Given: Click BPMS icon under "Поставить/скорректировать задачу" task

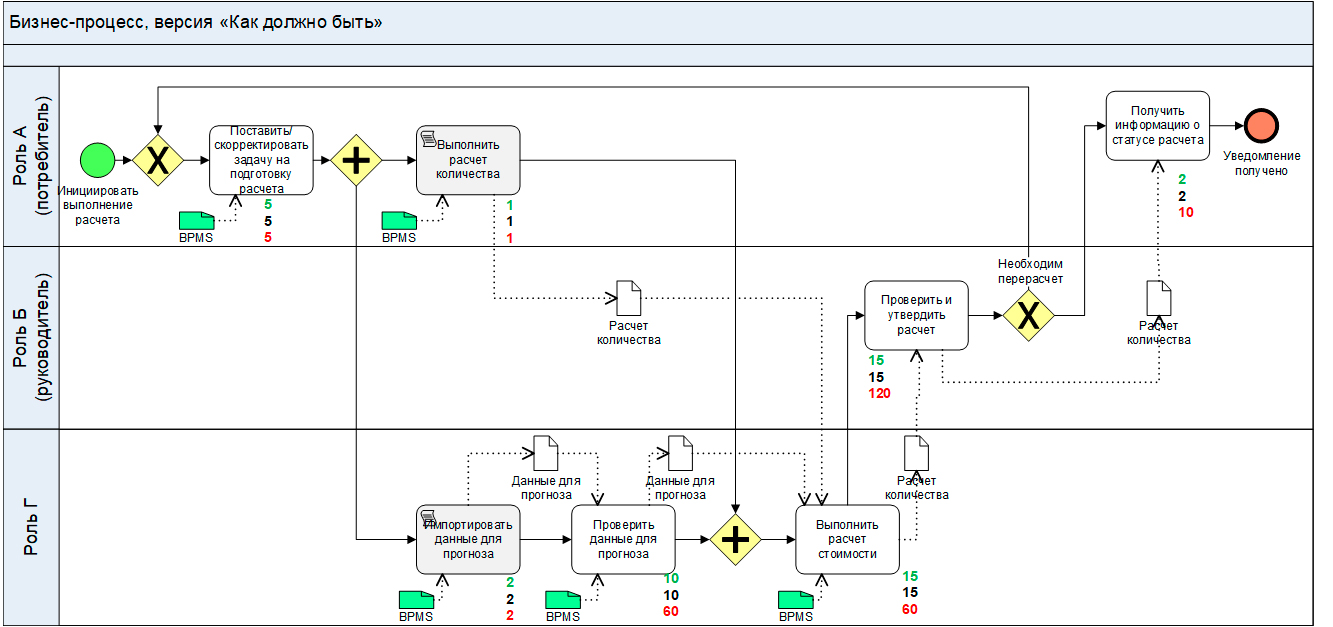Looking at the screenshot, I should point(196,221).
